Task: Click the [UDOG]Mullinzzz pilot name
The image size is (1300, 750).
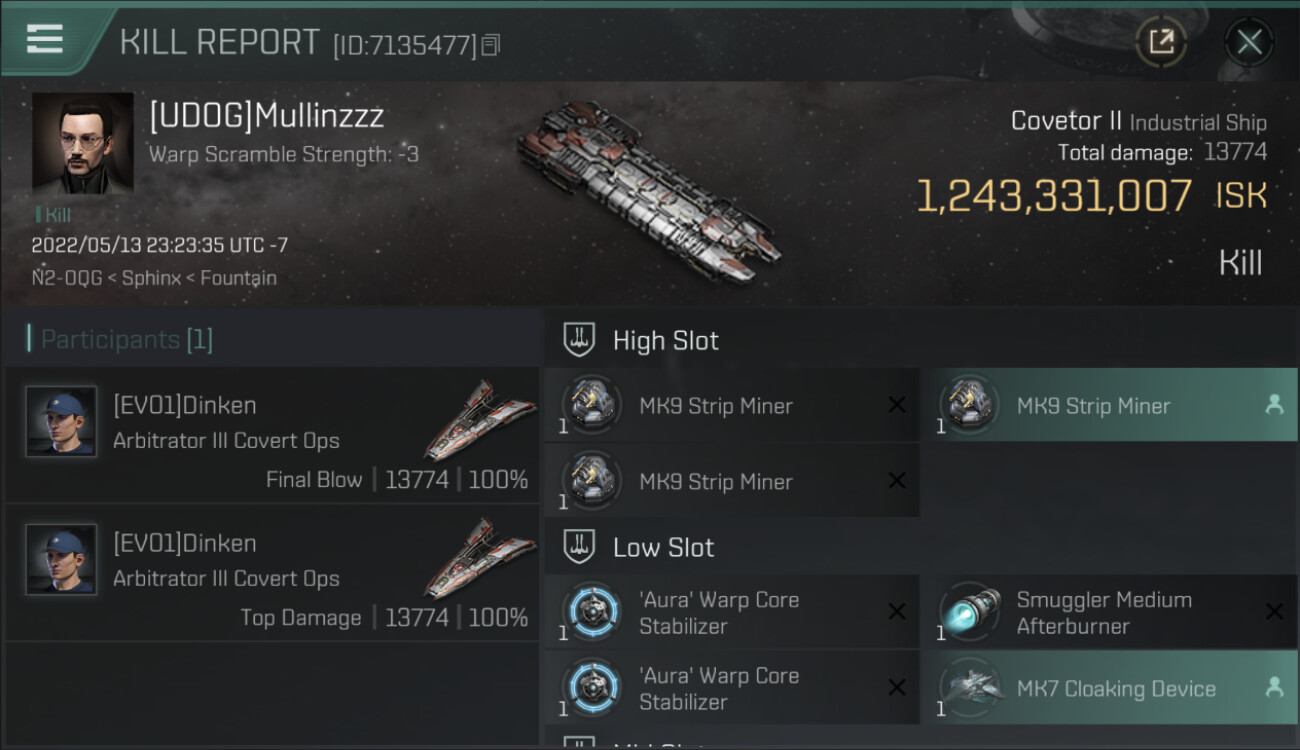Action: (267, 117)
